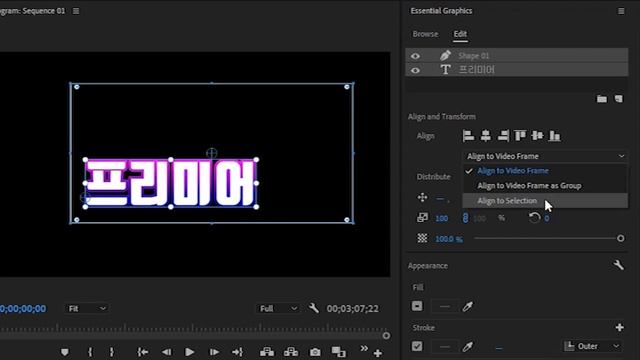Click the rotation icon
Viewport: 640px width, 360px height.
[534, 218]
